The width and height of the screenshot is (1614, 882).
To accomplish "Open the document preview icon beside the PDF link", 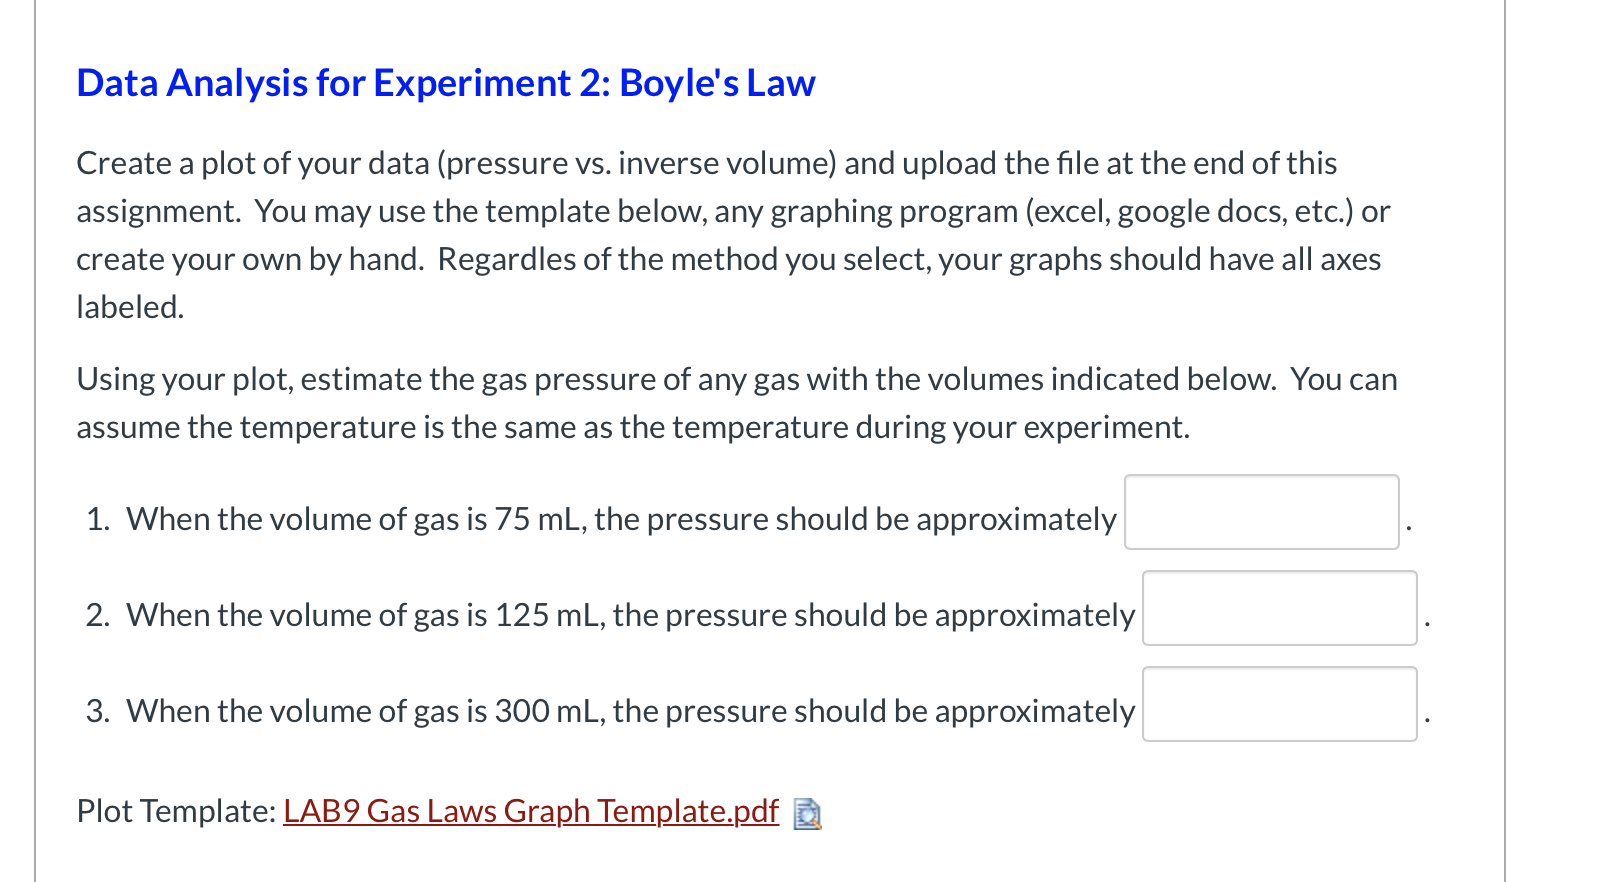I will coord(807,814).
